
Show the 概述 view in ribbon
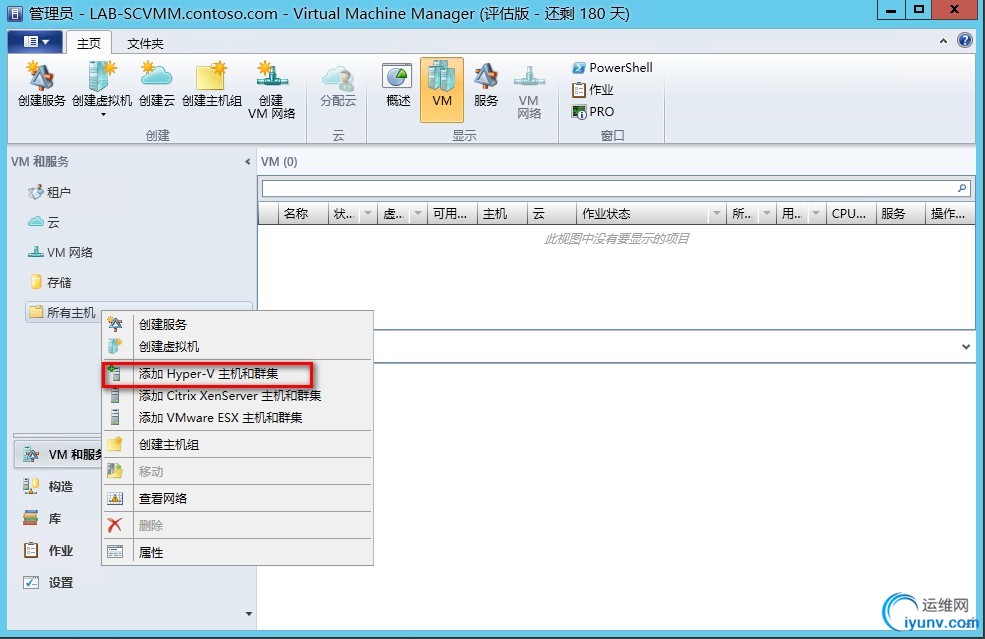398,85
